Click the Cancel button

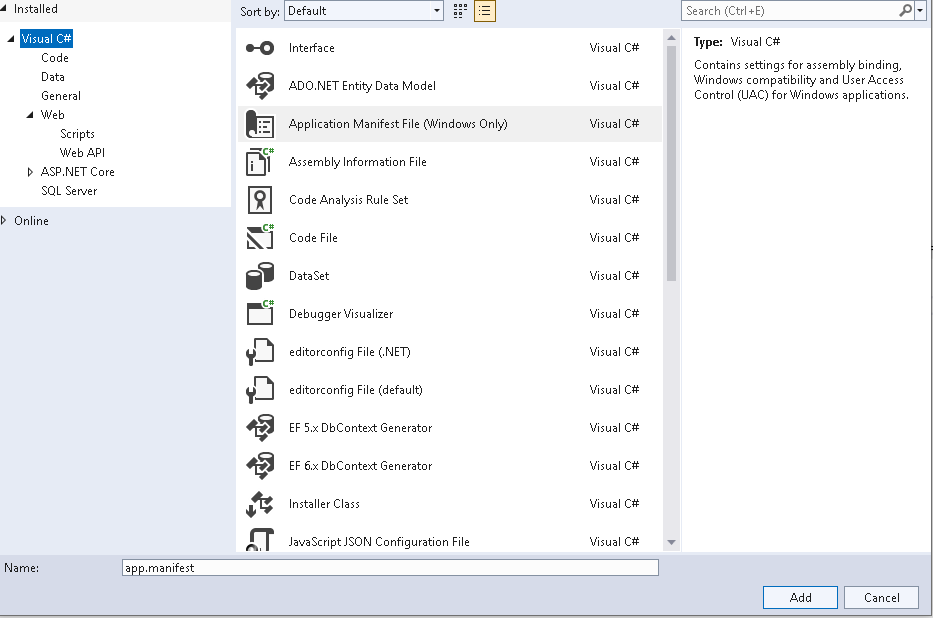(881, 598)
